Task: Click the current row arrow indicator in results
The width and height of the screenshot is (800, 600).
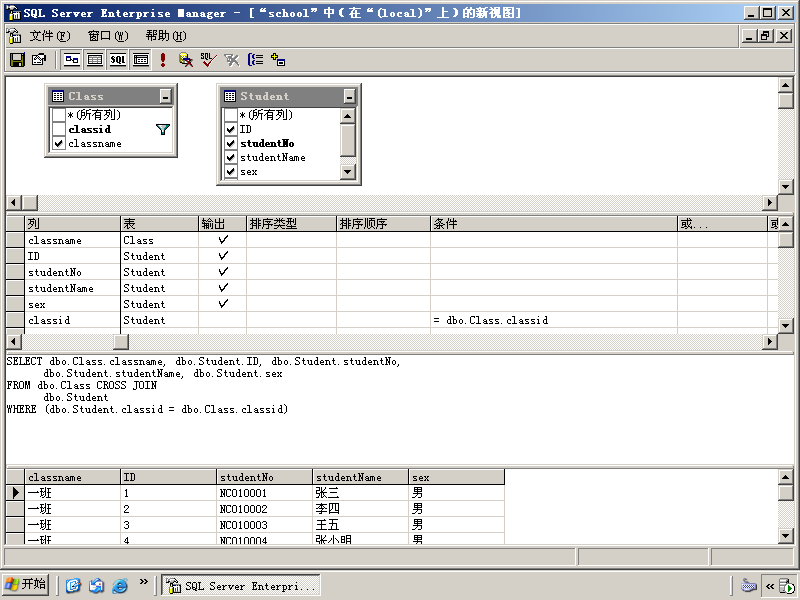Action: point(15,493)
